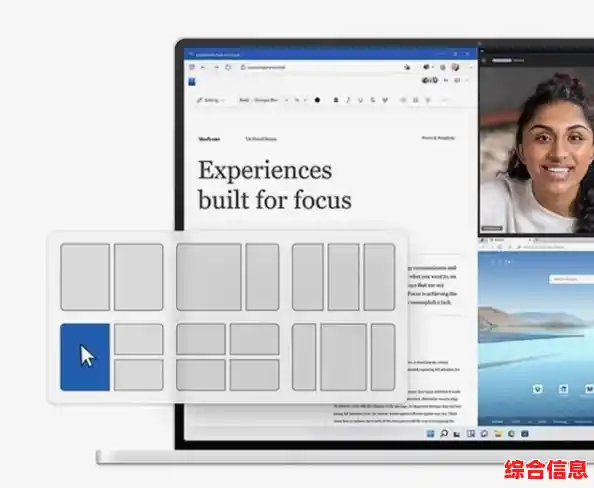Image resolution: width=594 pixels, height=488 pixels.
Task: Open File Explorer from the taskbar
Action: [498, 433]
